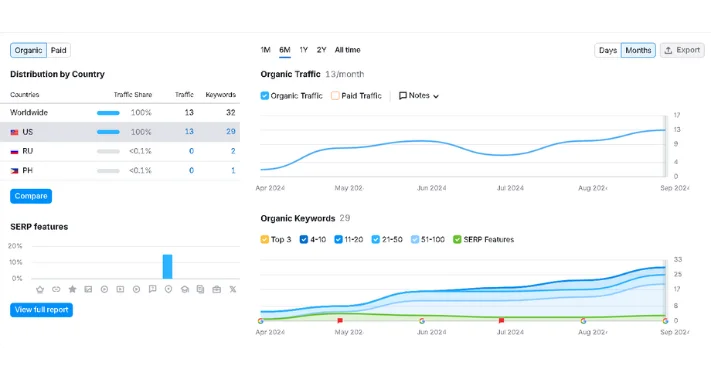711x377 pixels.
Task: Switch to the 1M time range
Action: [x=265, y=50]
